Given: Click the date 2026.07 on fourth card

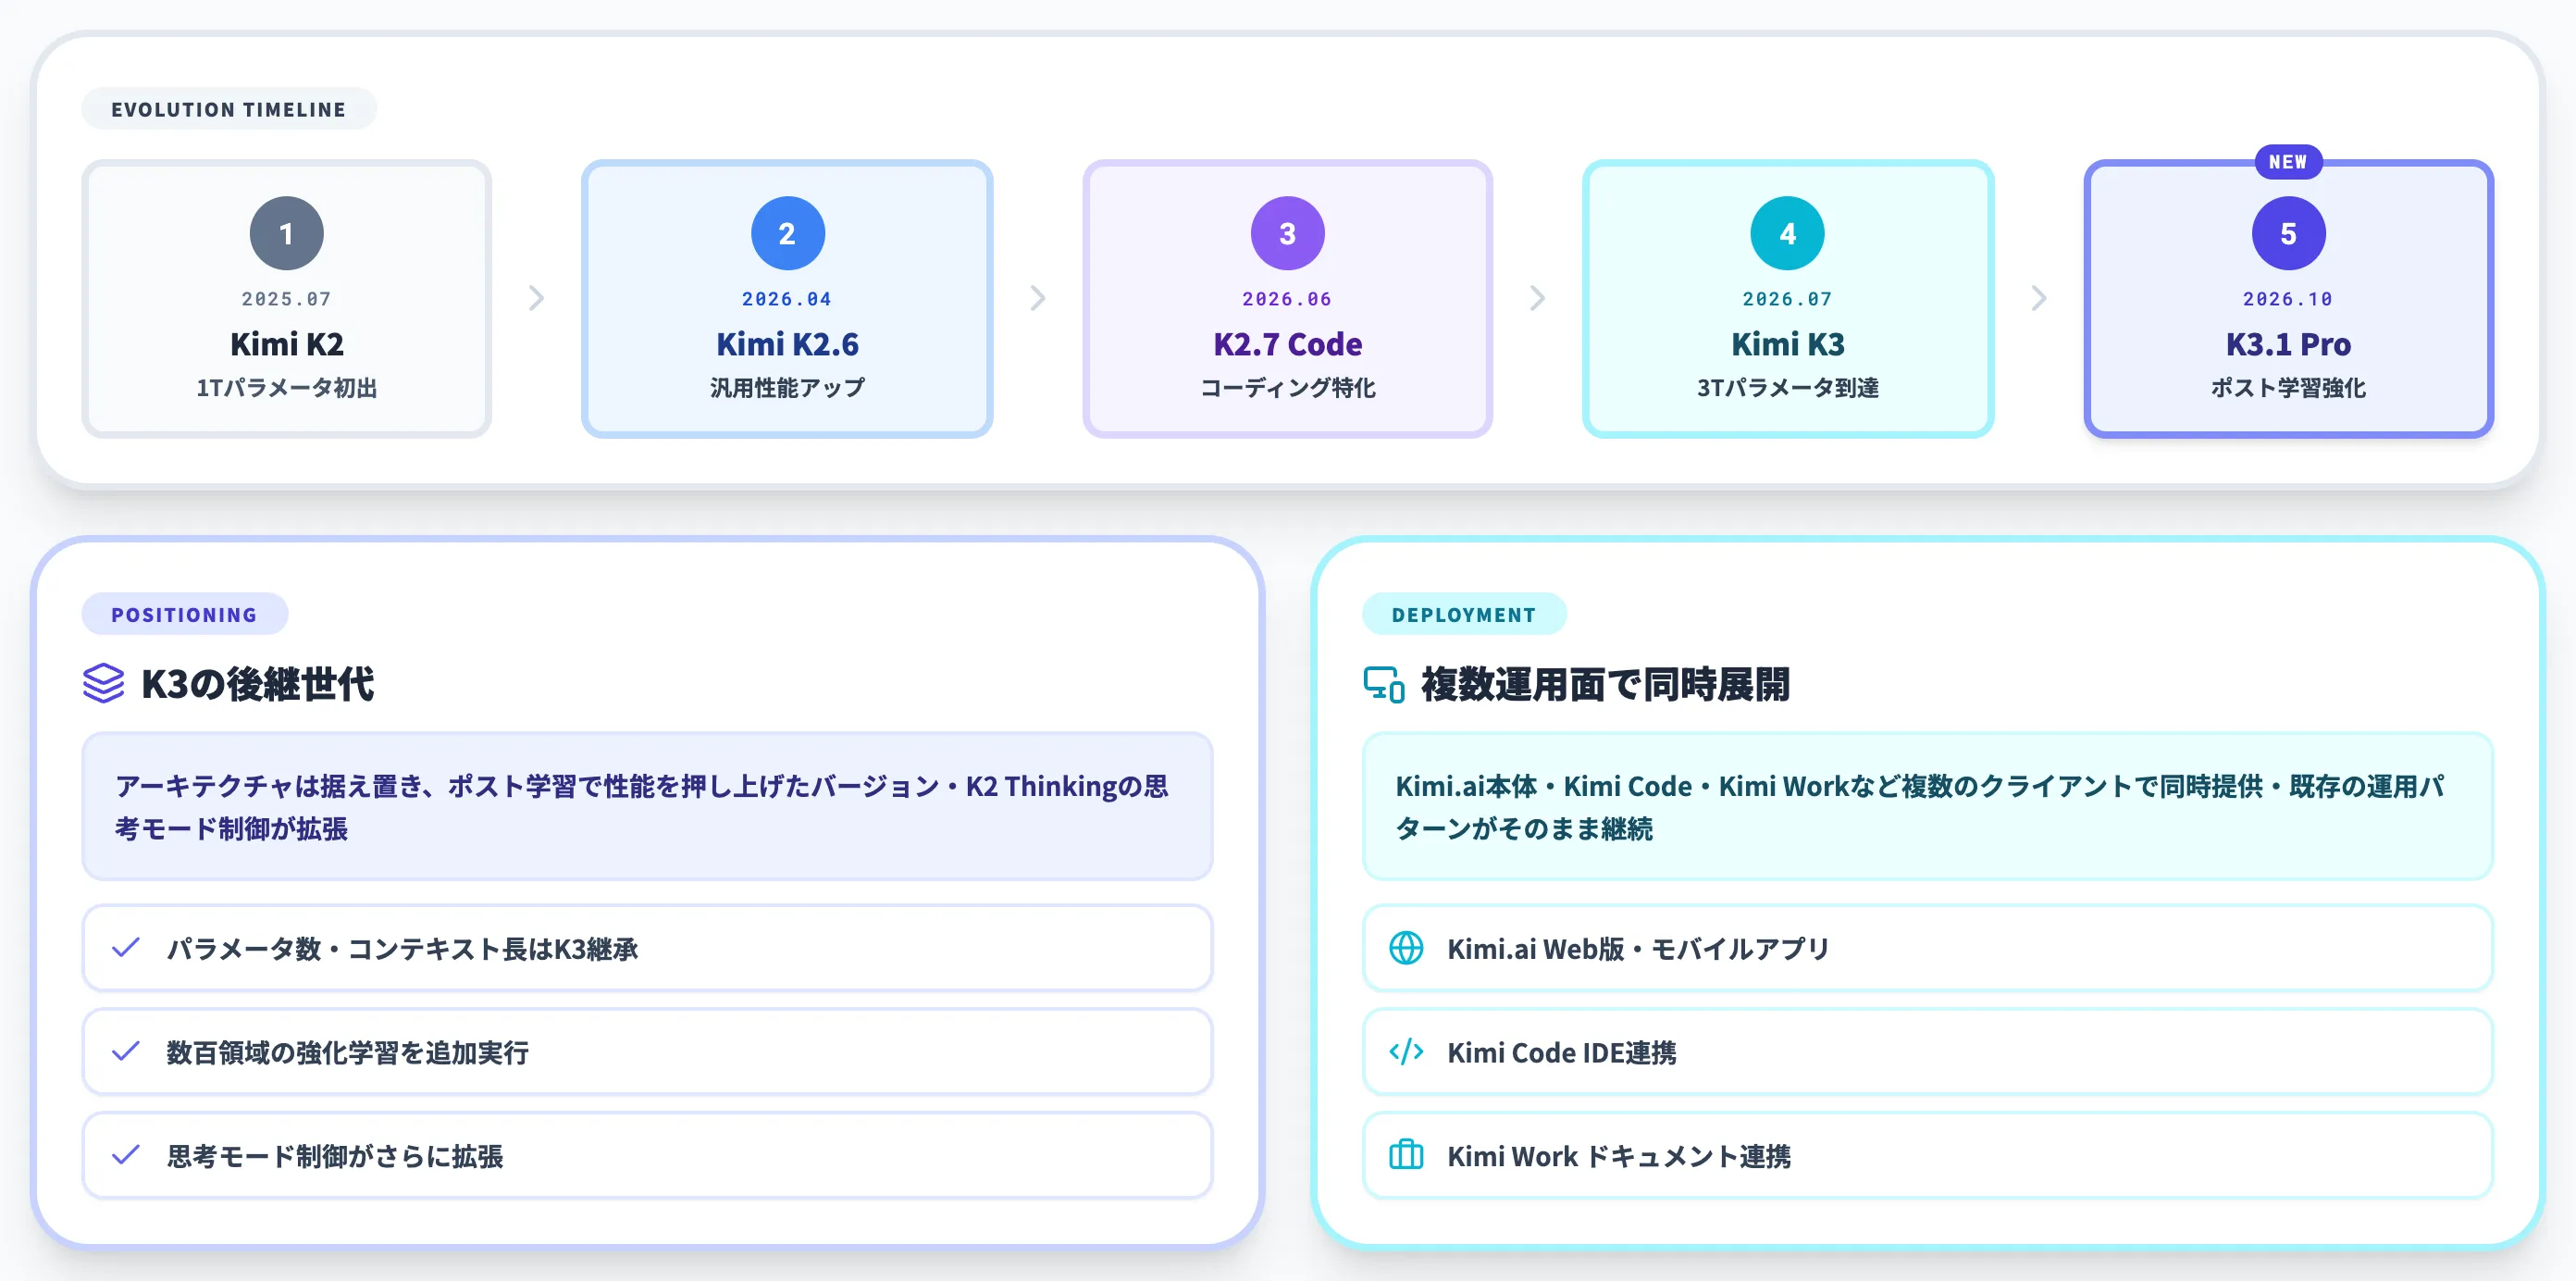Looking at the screenshot, I should (x=1788, y=299).
